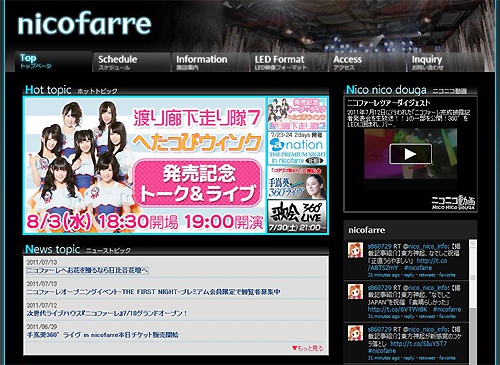Viewport: 500px width, 365px height.
Task: Open the Top tab
Action: [53, 61]
